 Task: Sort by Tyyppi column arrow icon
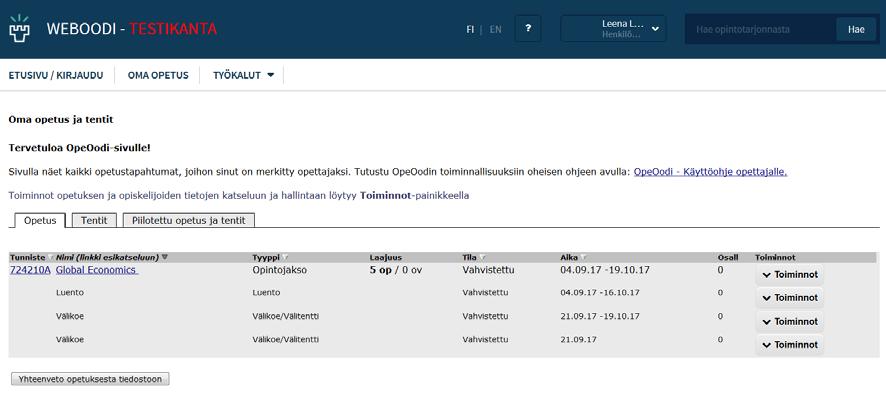285,258
